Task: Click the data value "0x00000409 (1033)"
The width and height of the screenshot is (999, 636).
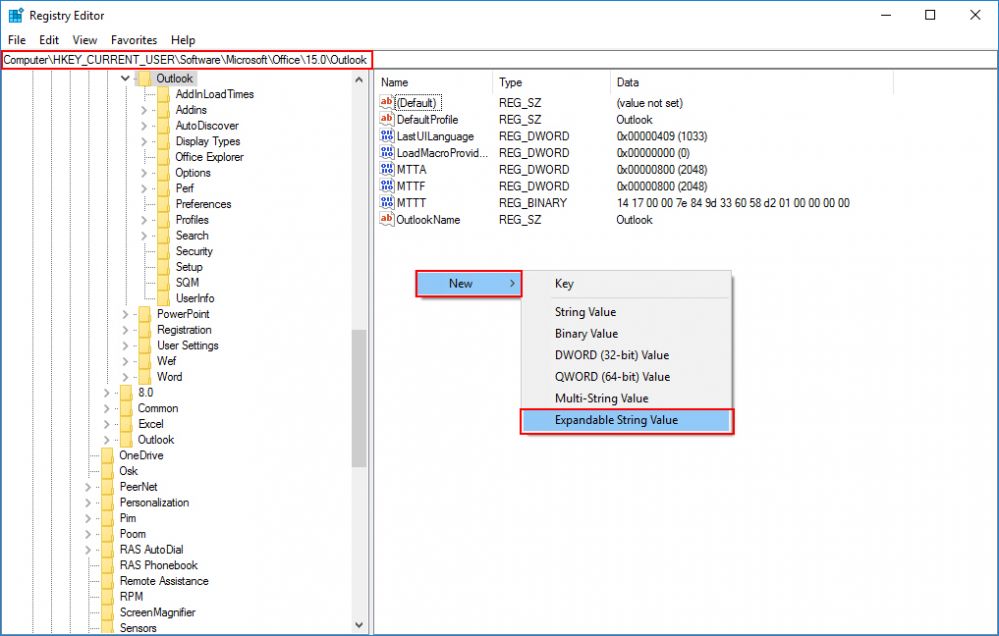Action: pos(661,136)
